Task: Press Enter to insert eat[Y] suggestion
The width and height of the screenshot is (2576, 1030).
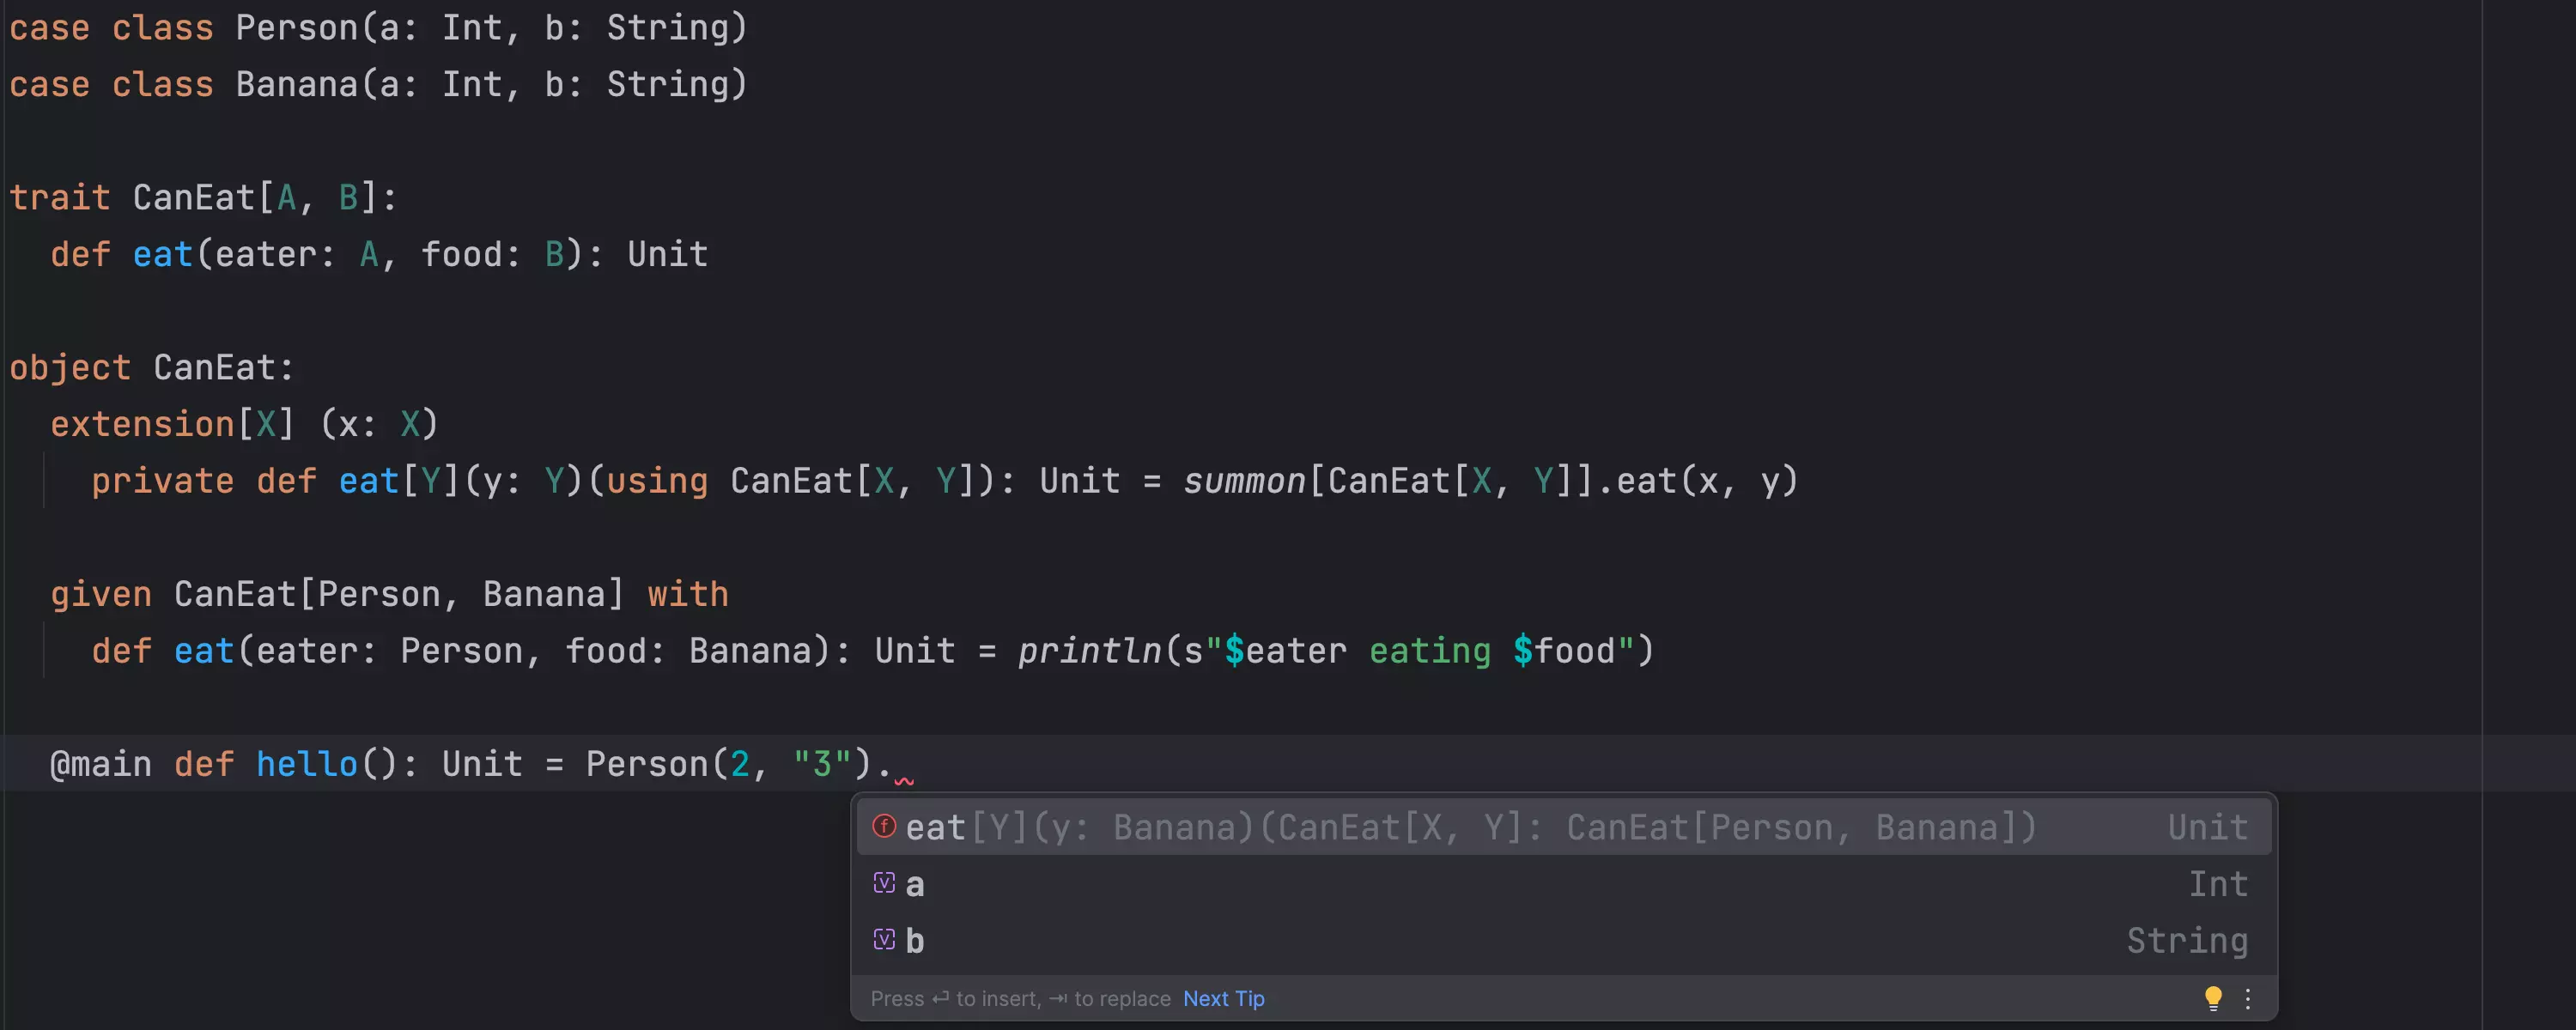Action: (1561, 827)
